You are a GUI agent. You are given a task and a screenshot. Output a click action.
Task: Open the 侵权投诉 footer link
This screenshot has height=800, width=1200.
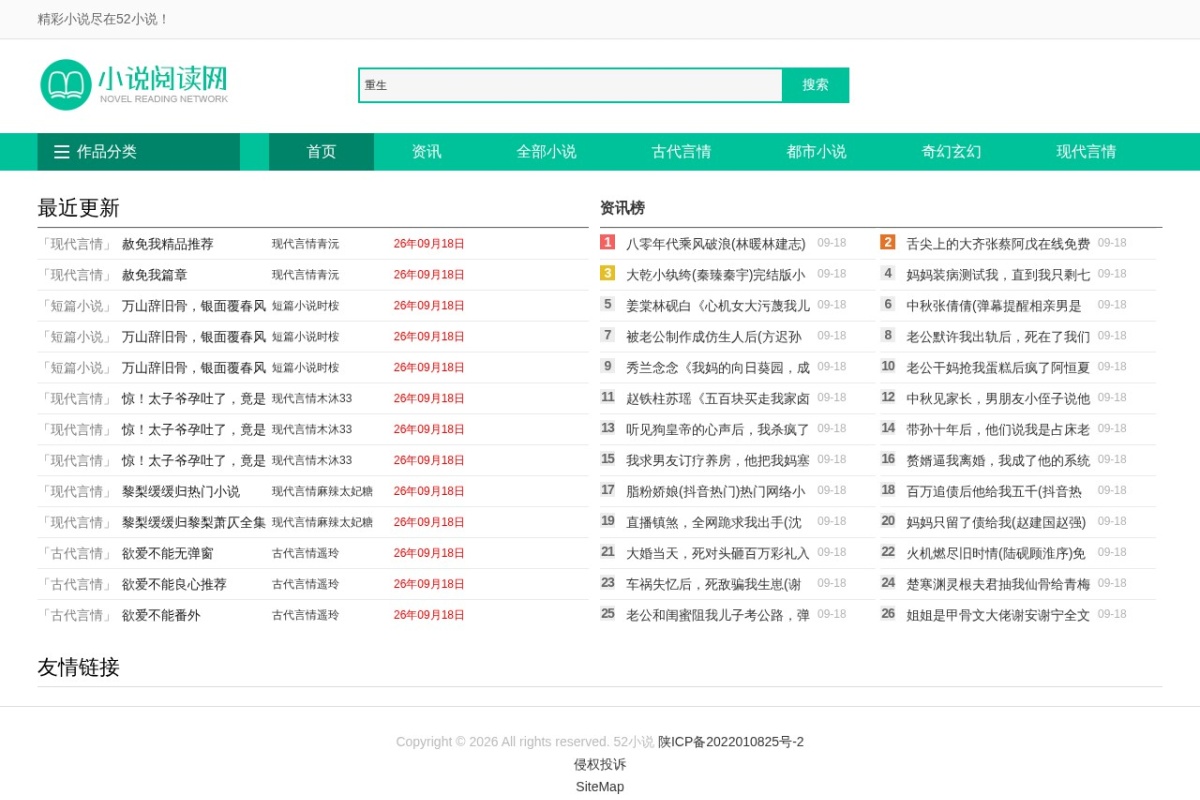pyautogui.click(x=600, y=764)
